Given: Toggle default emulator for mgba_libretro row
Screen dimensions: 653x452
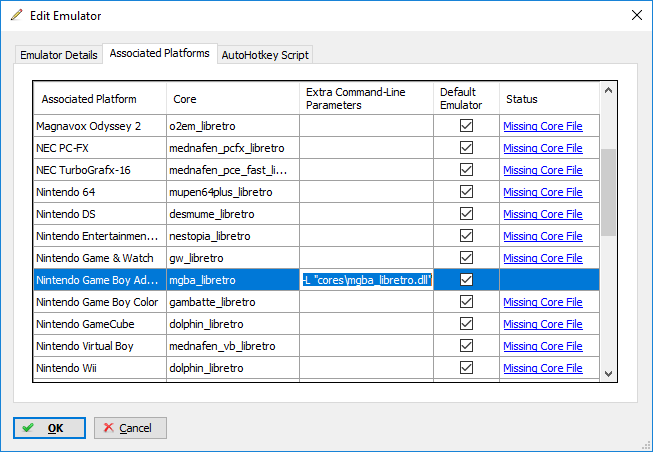Looking at the screenshot, I should pos(466,280).
